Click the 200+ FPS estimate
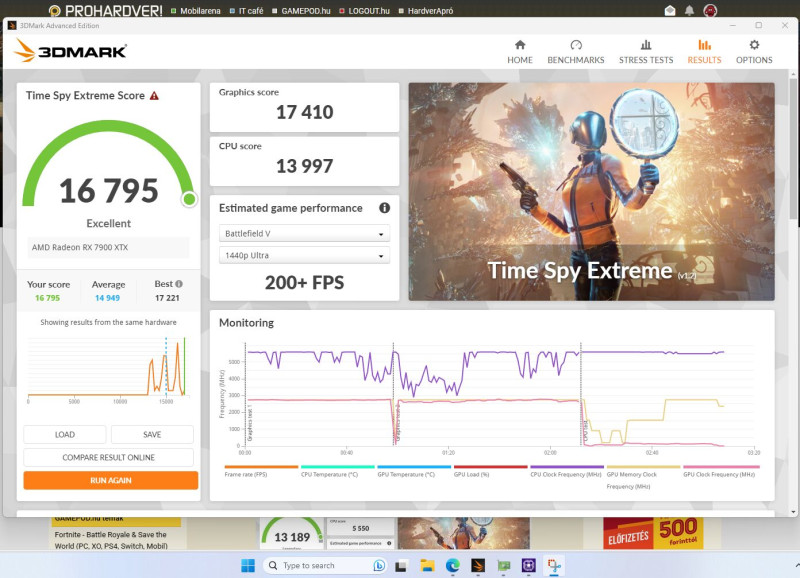The height and width of the screenshot is (578, 800). (305, 283)
